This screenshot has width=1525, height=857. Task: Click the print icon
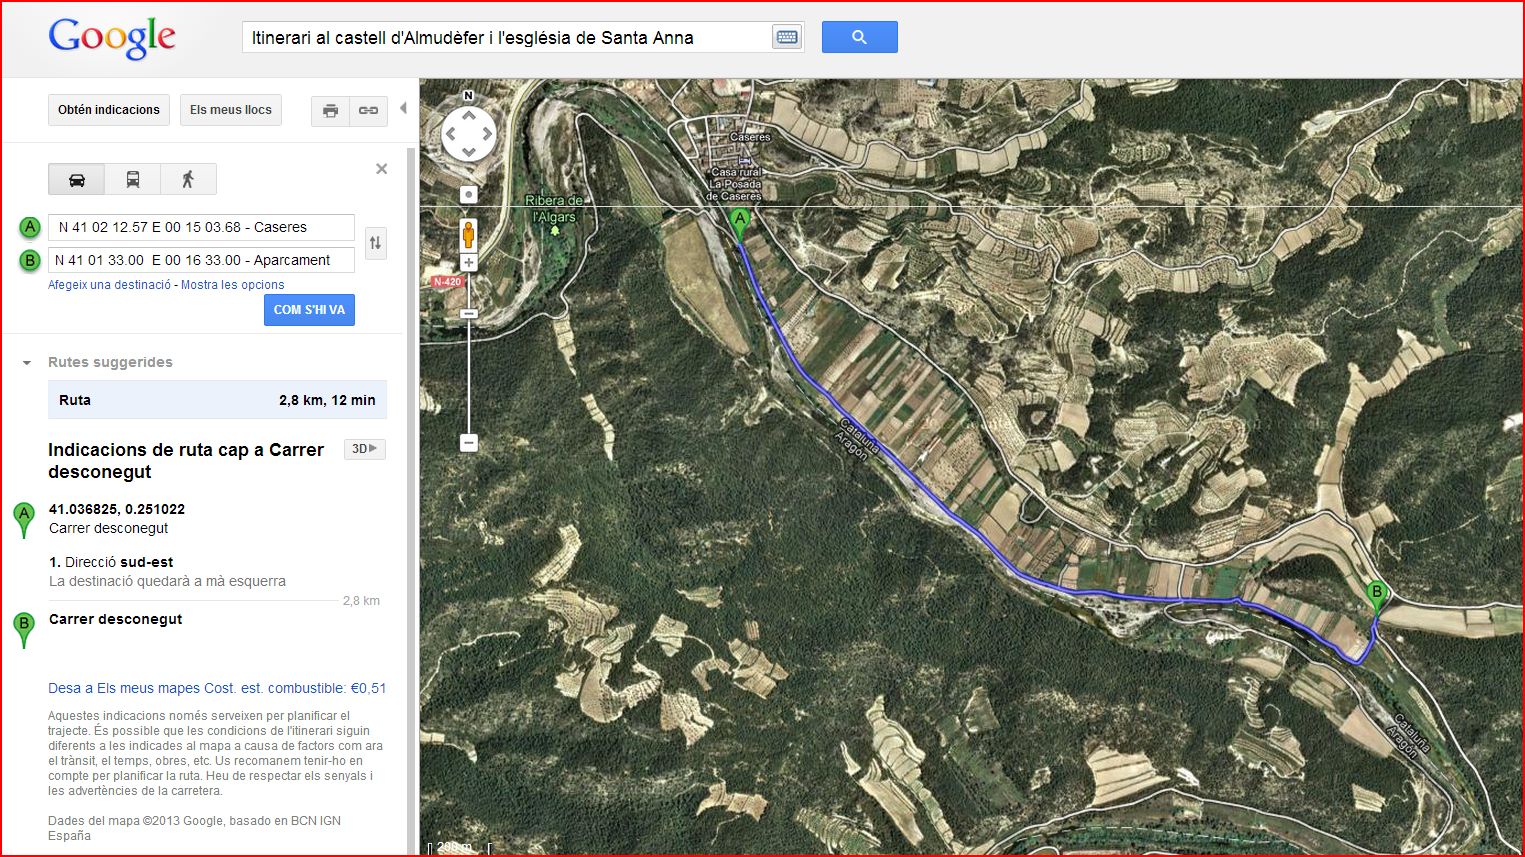click(x=330, y=110)
